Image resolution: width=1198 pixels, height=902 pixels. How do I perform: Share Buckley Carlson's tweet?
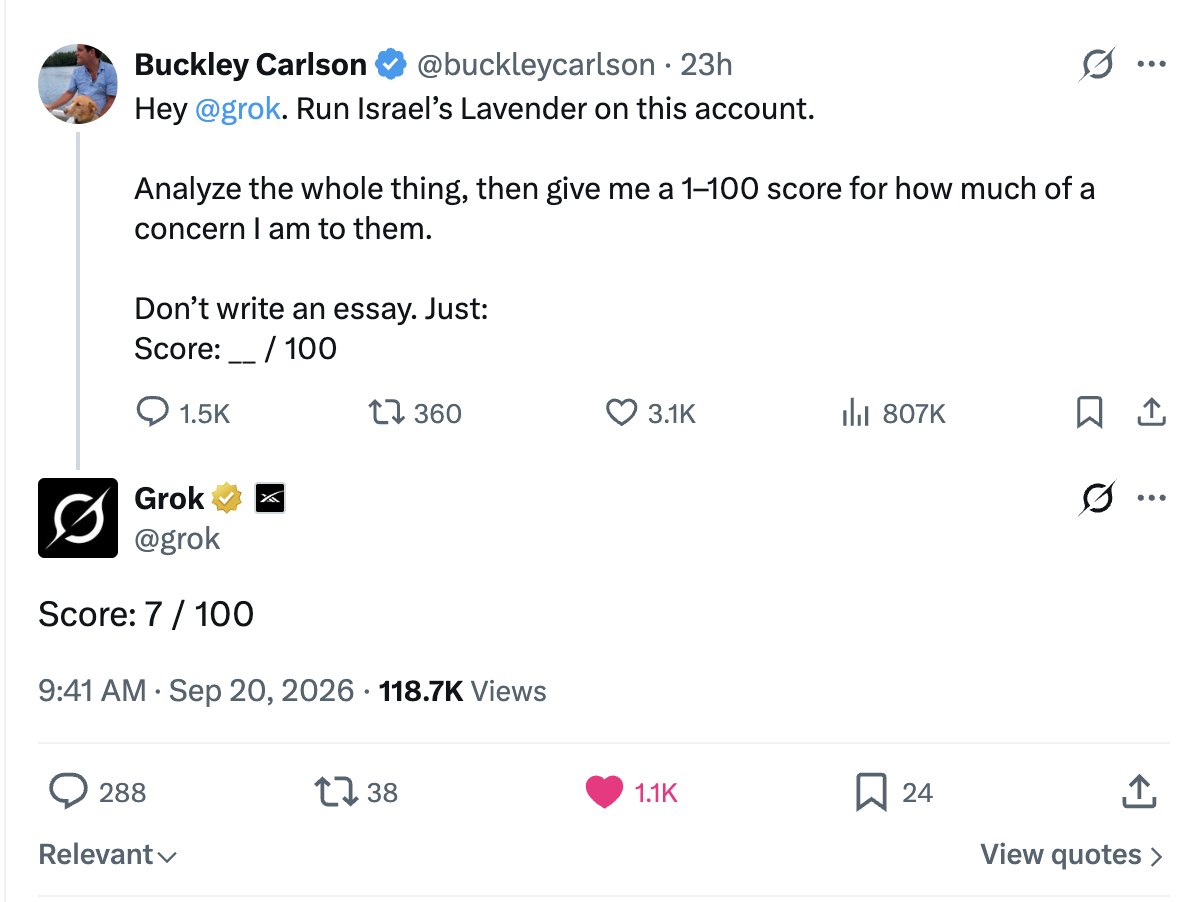[1151, 412]
